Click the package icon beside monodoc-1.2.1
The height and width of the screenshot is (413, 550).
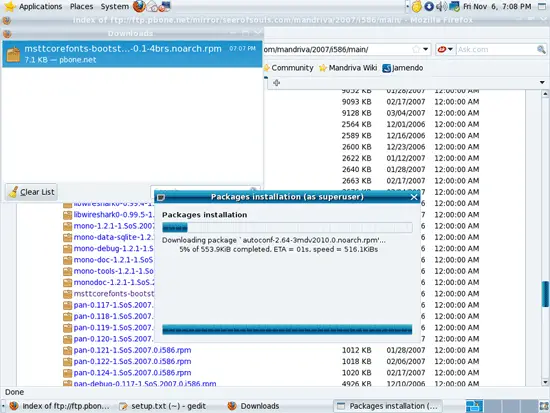[x=67, y=282]
